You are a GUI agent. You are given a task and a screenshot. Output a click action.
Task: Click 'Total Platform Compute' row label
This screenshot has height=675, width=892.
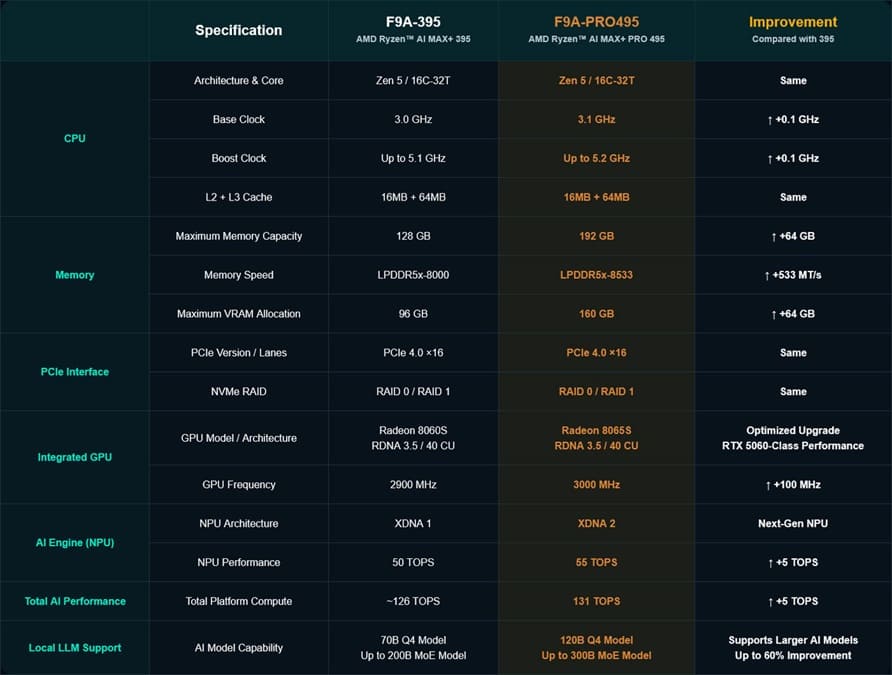pos(238,601)
